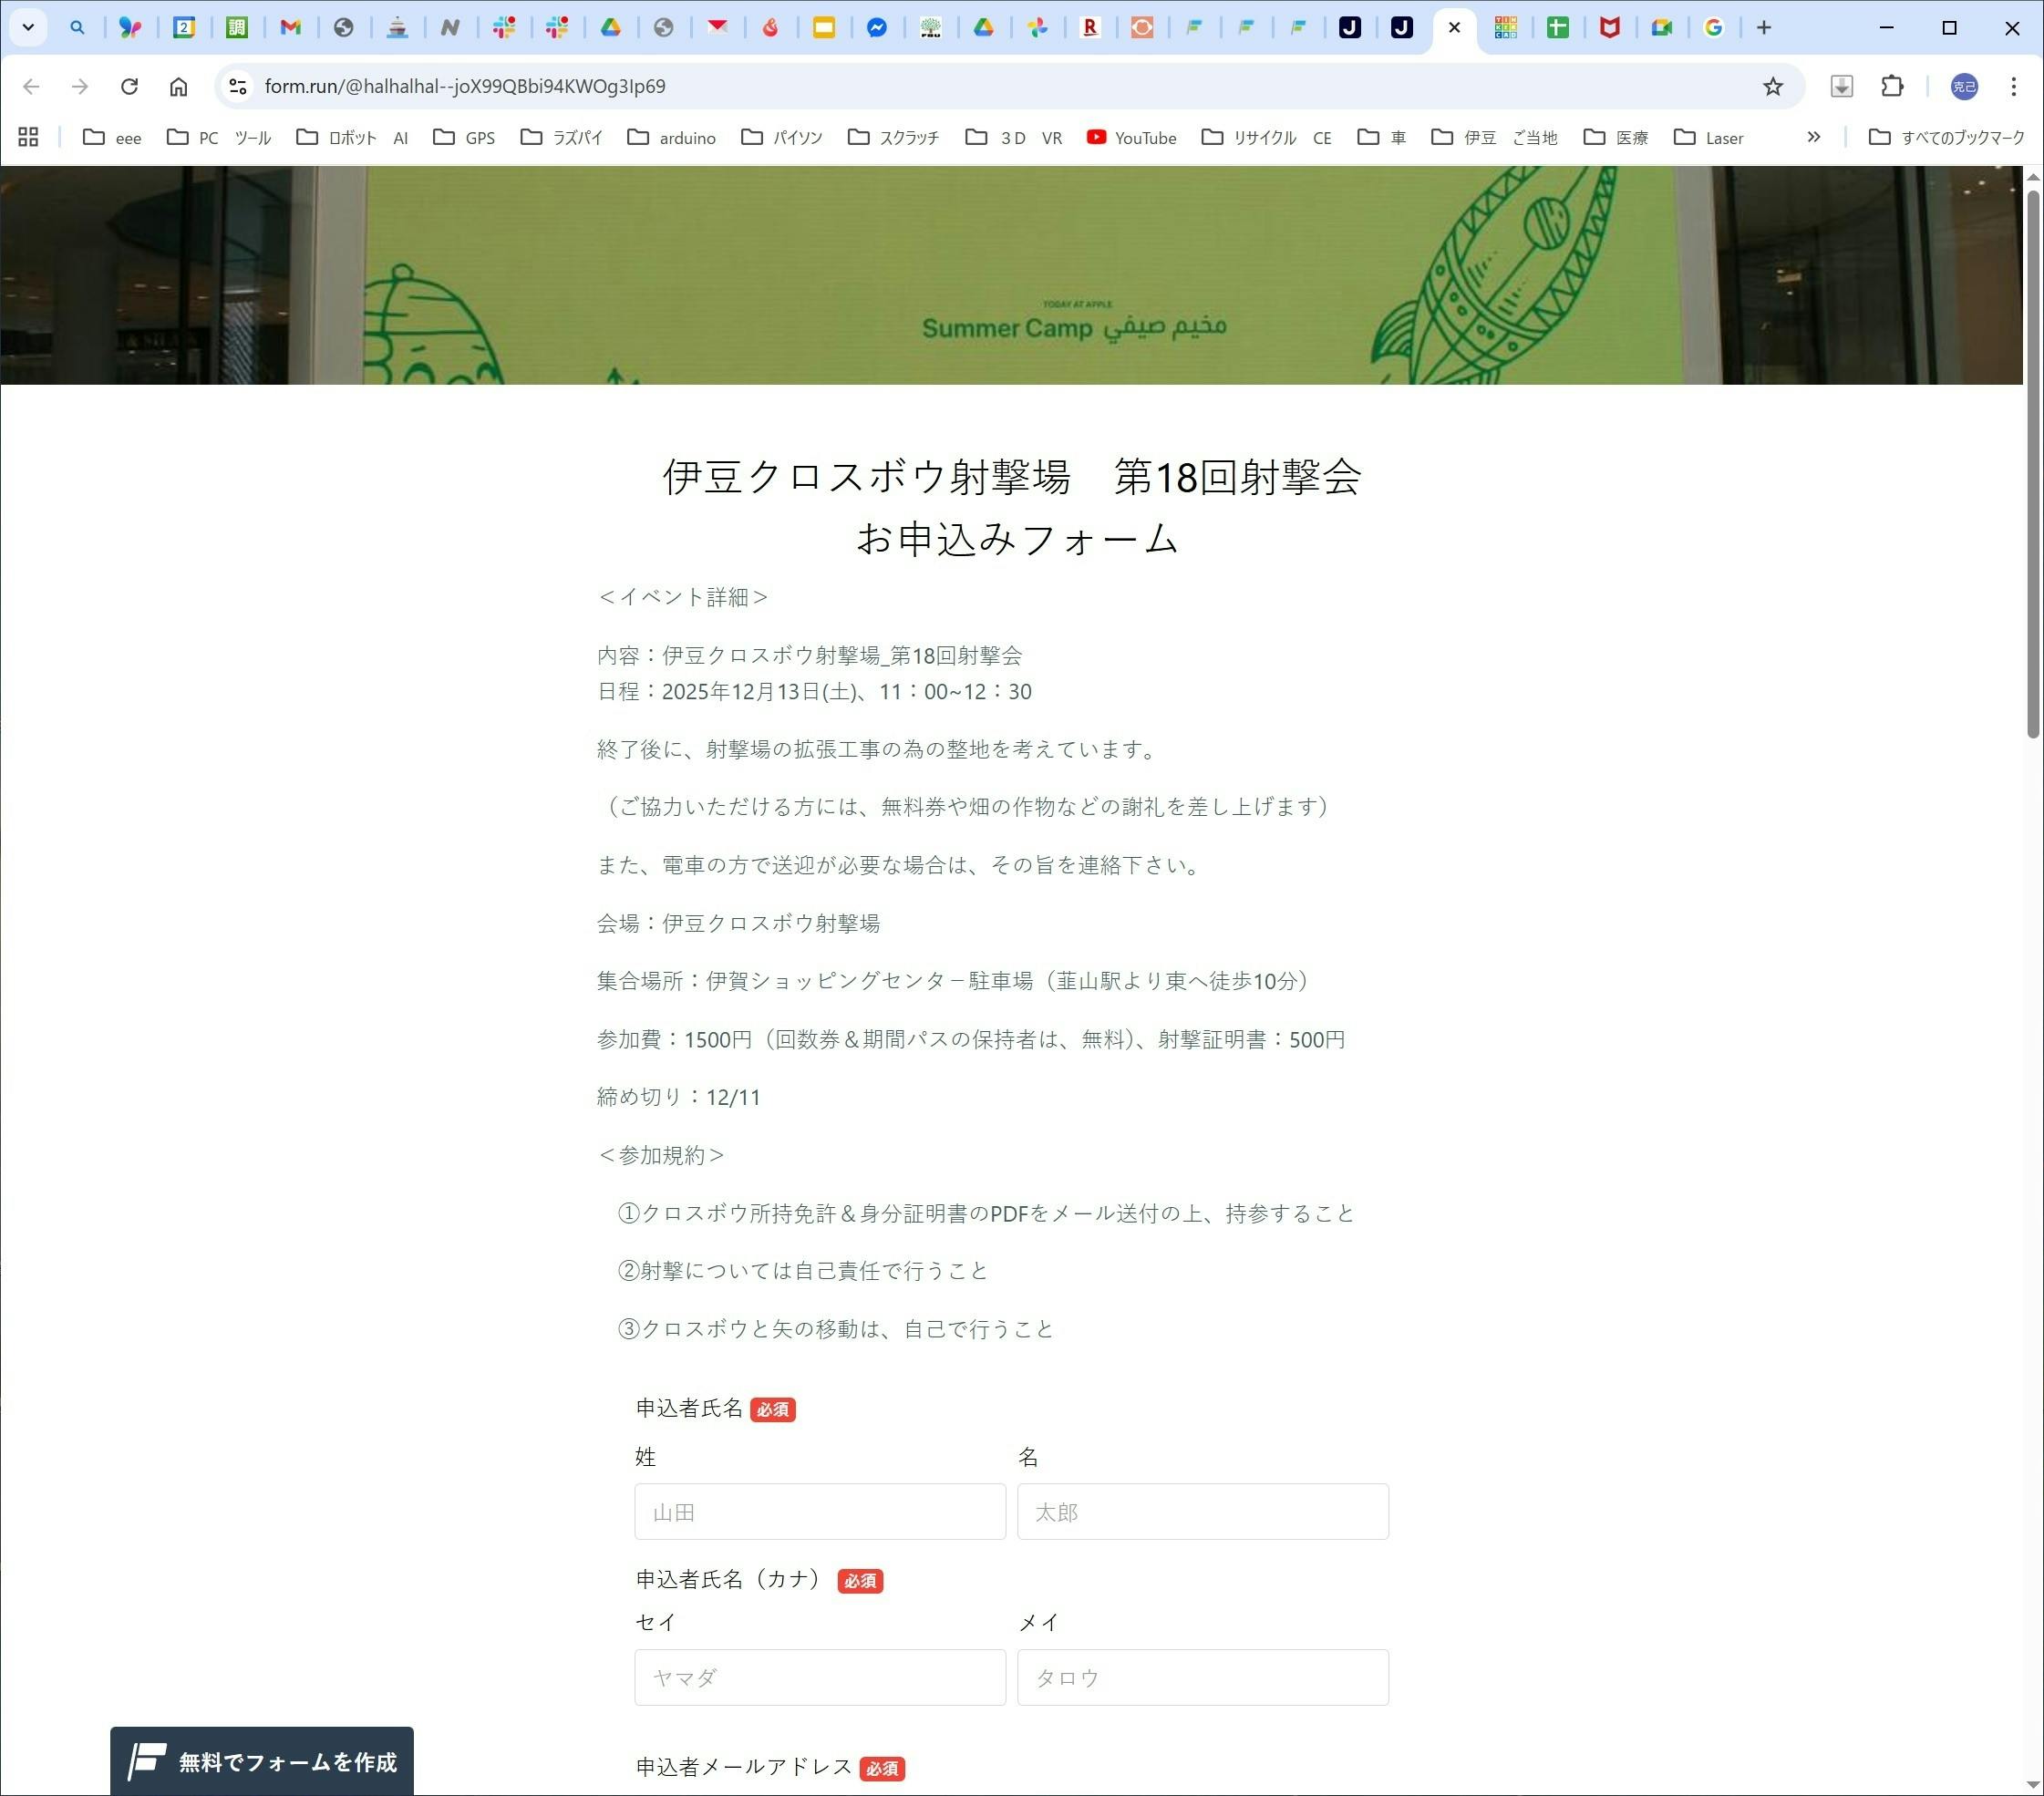Show hidden bookmarks with the double chevron
Image resolution: width=2044 pixels, height=1796 pixels.
tap(1813, 137)
